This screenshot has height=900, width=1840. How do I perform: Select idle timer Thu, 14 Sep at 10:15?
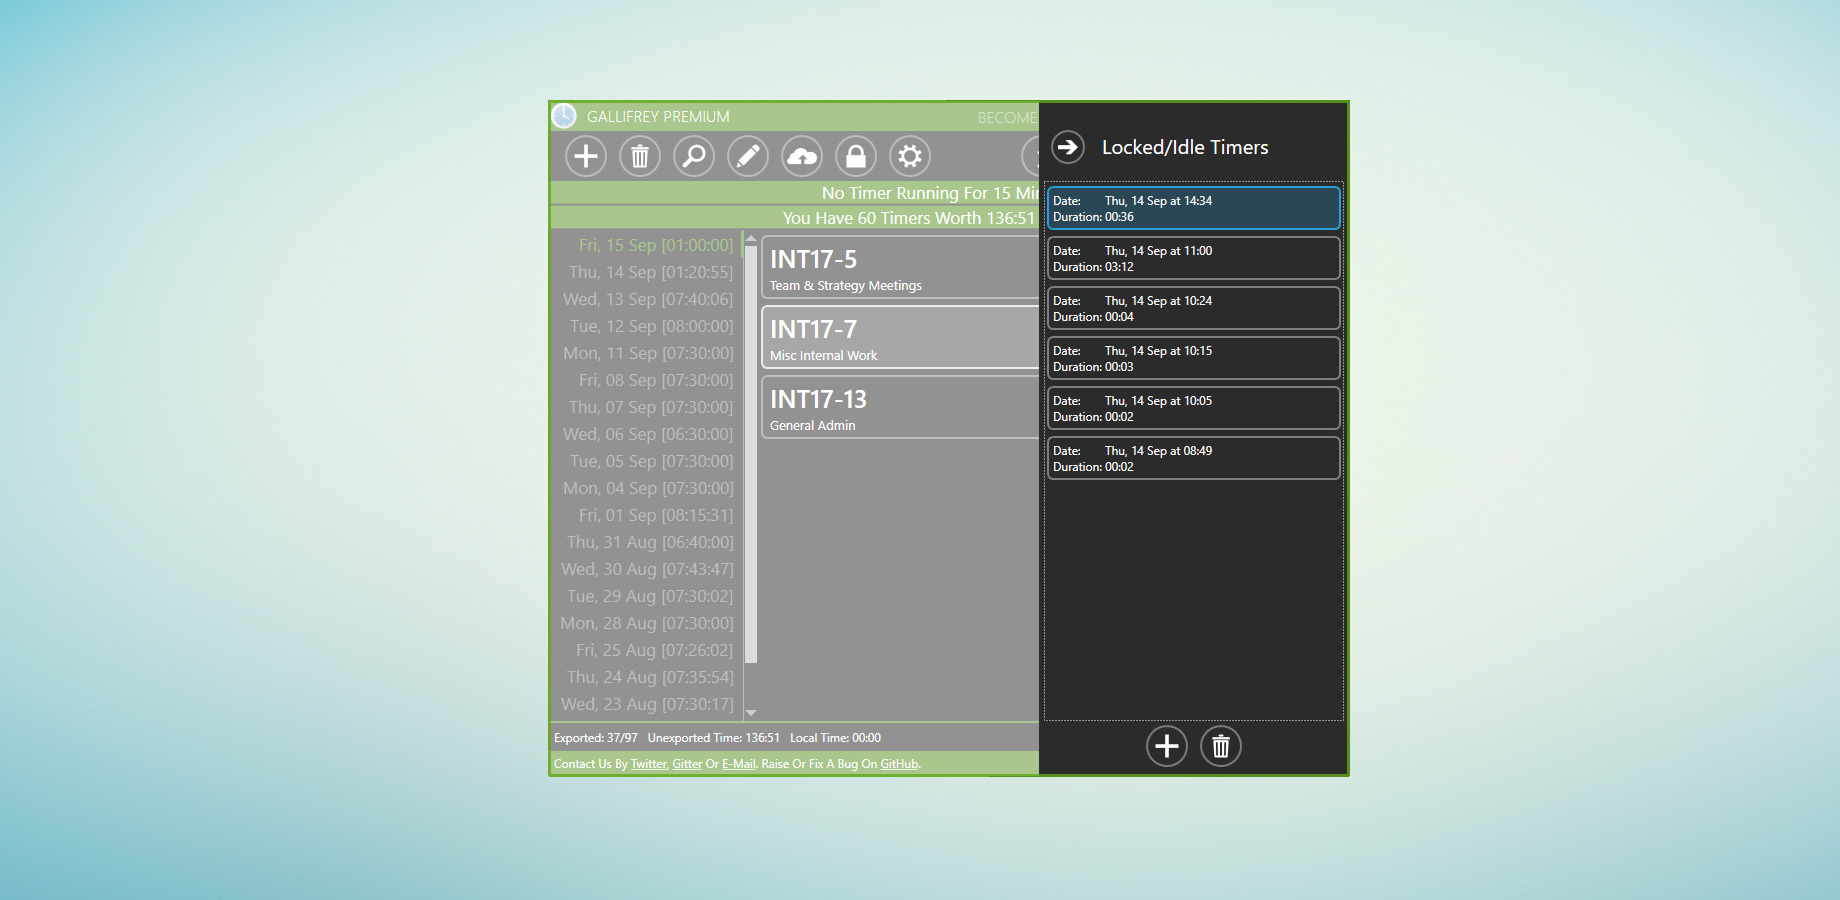coord(1194,358)
